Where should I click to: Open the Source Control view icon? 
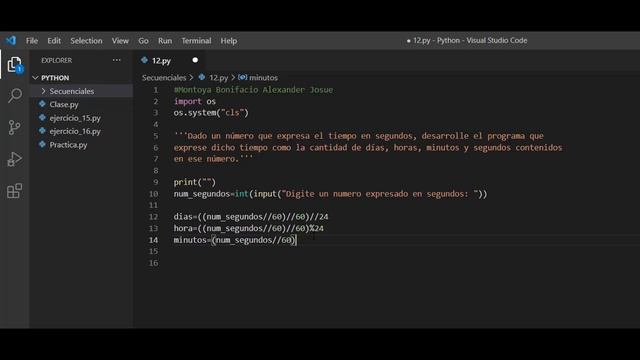15,127
